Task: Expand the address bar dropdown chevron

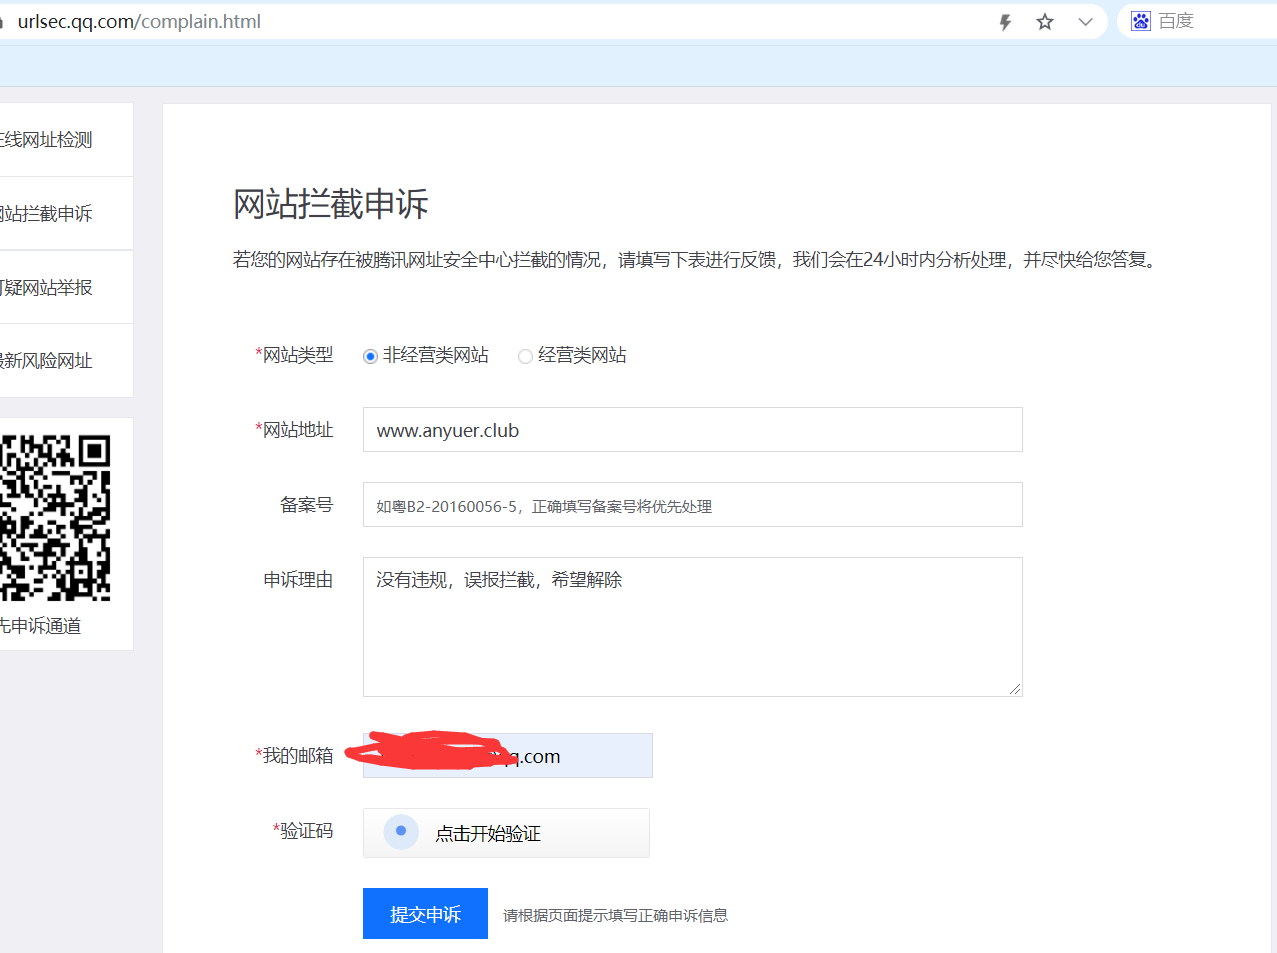Action: pos(1085,22)
